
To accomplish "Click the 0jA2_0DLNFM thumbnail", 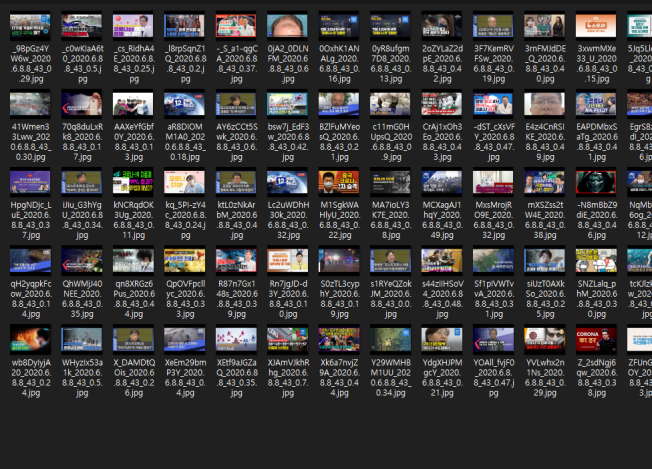I will point(287,26).
